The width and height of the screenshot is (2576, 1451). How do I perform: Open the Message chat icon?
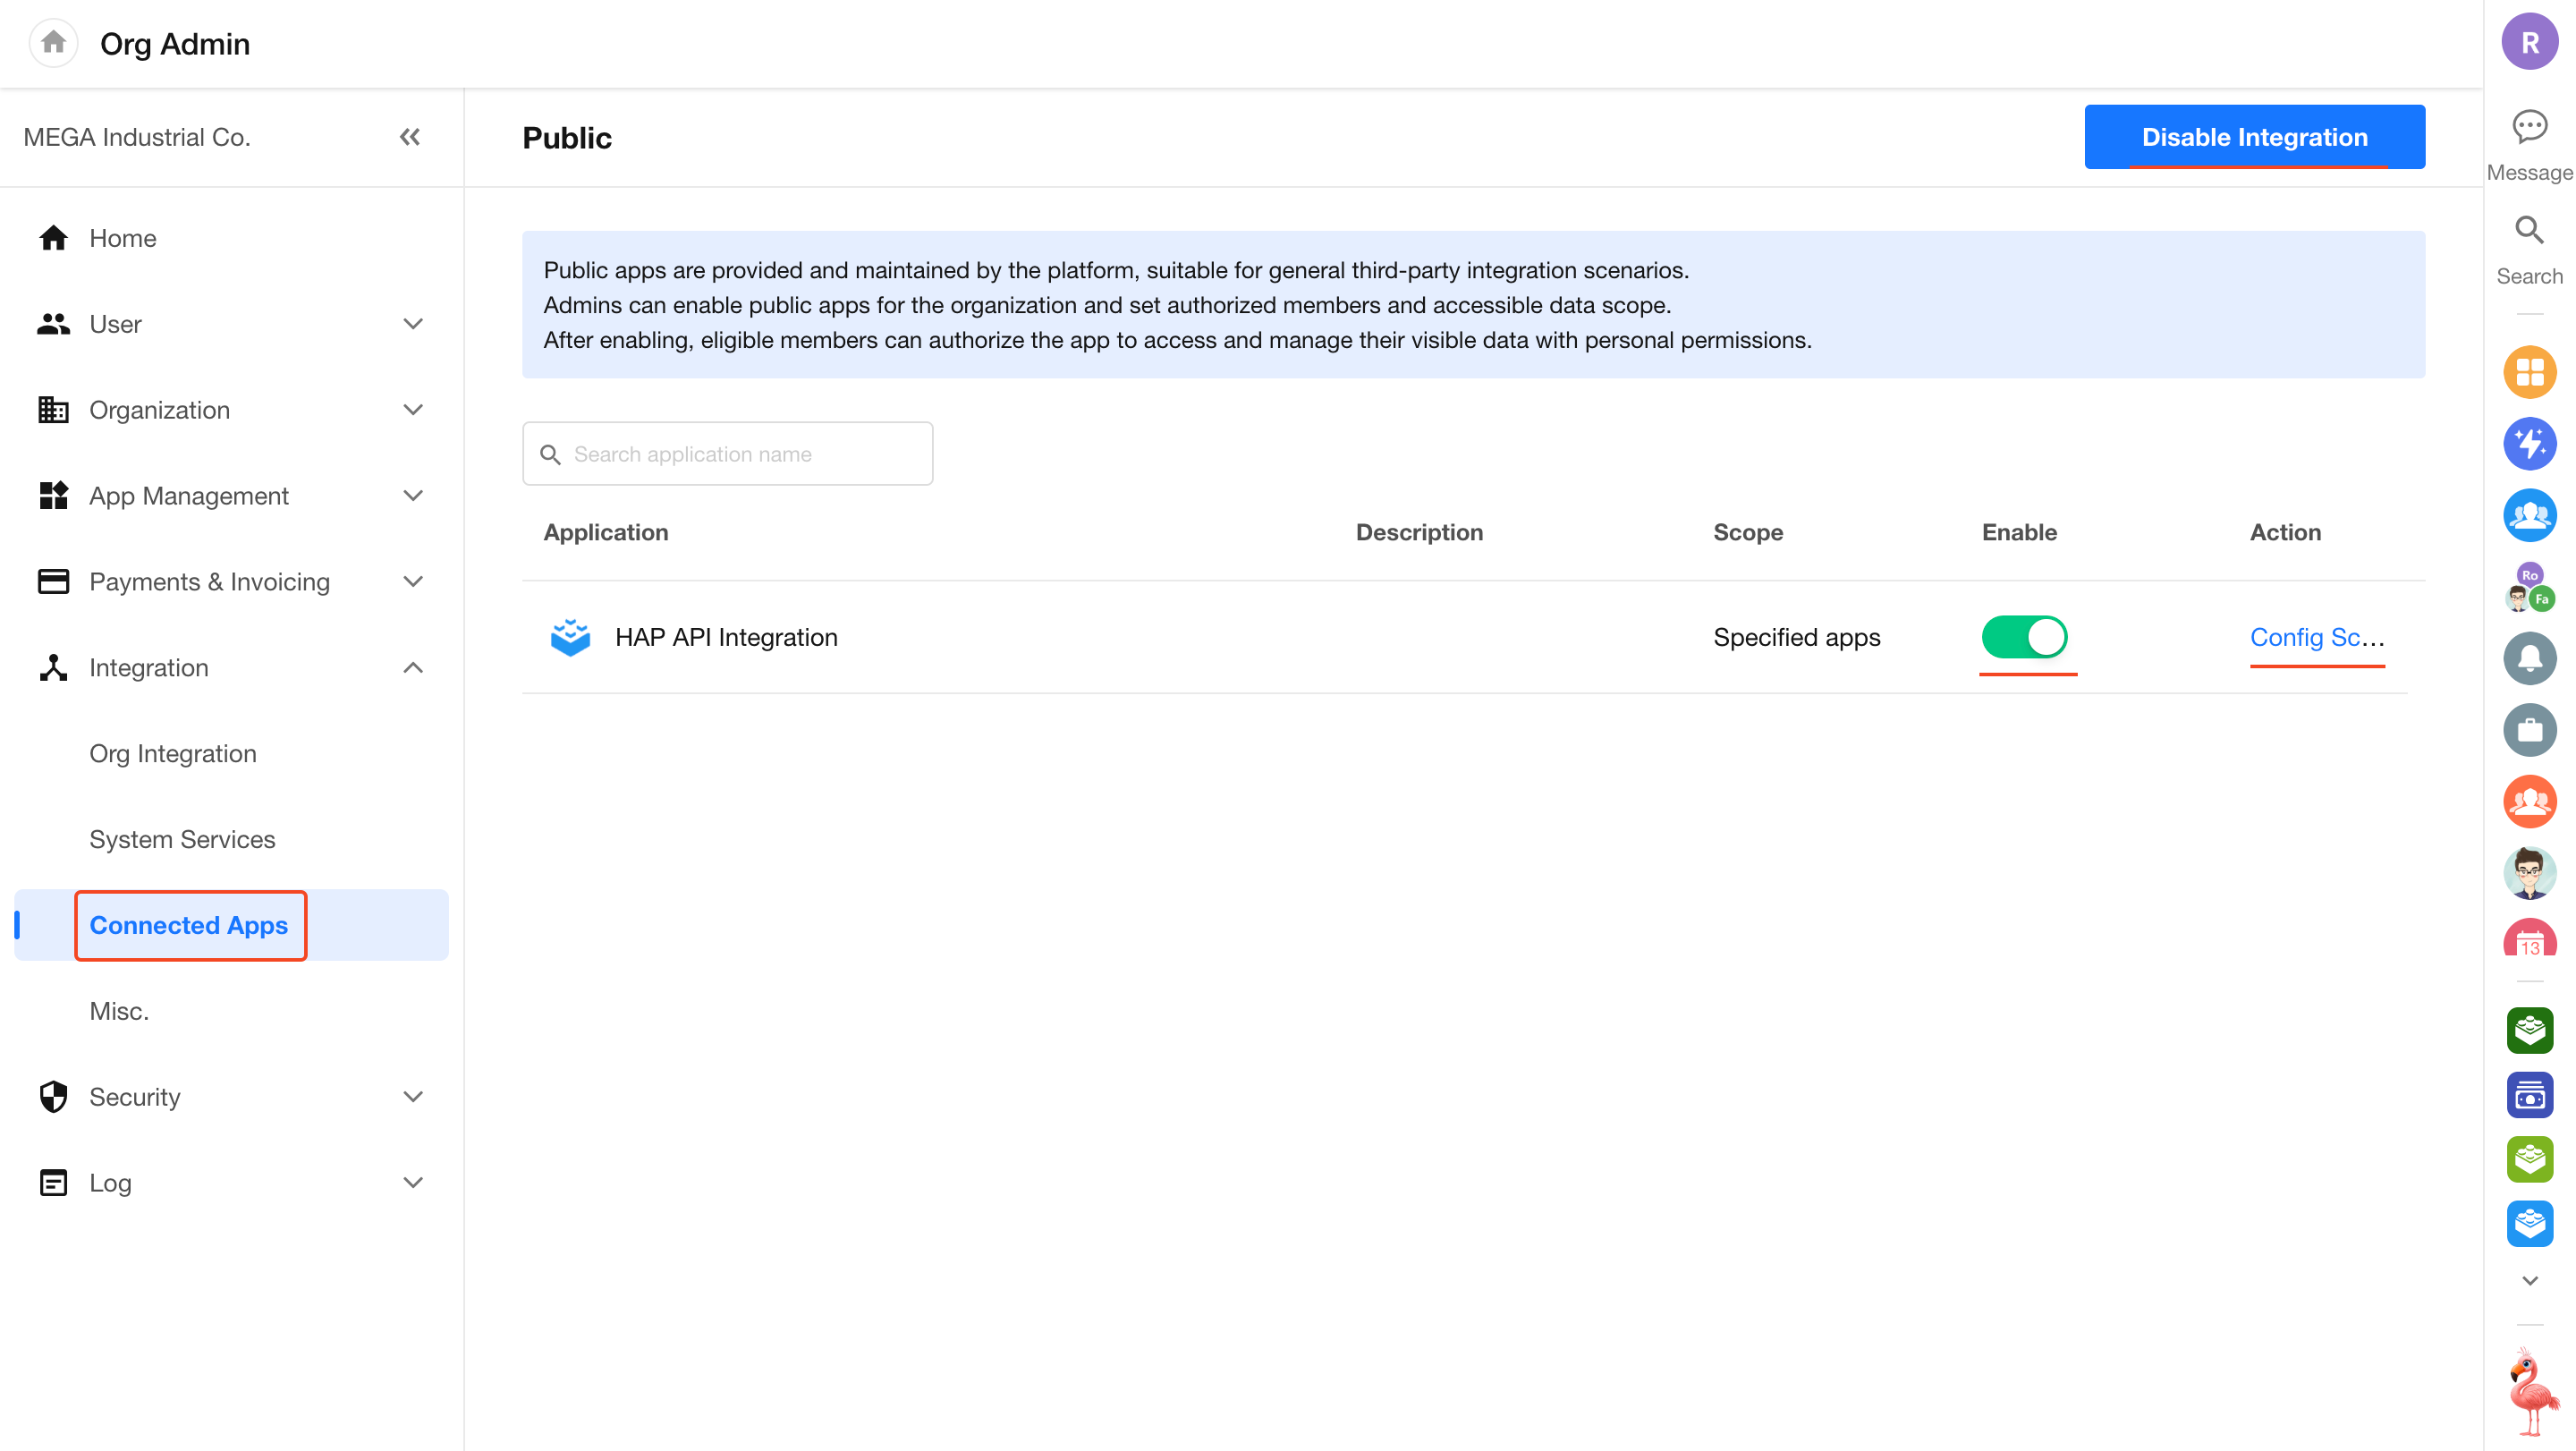pyautogui.click(x=2529, y=127)
